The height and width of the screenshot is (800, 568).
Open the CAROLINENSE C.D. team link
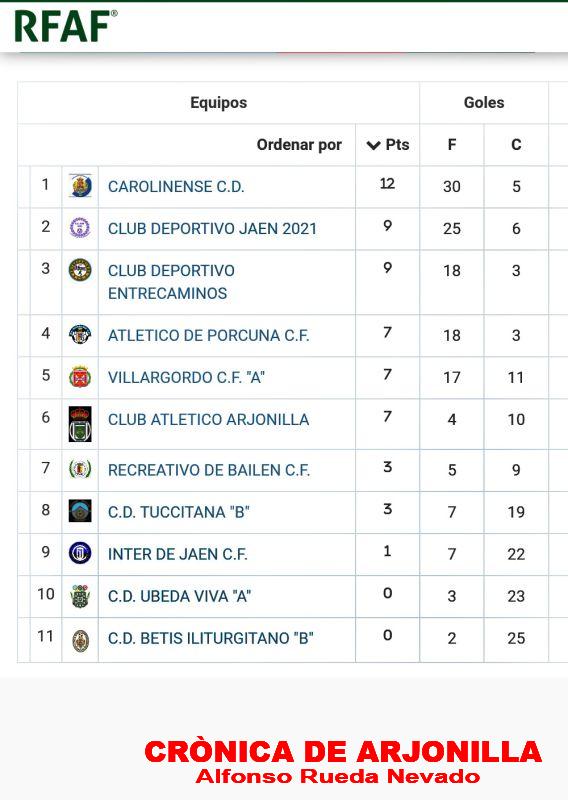176,186
